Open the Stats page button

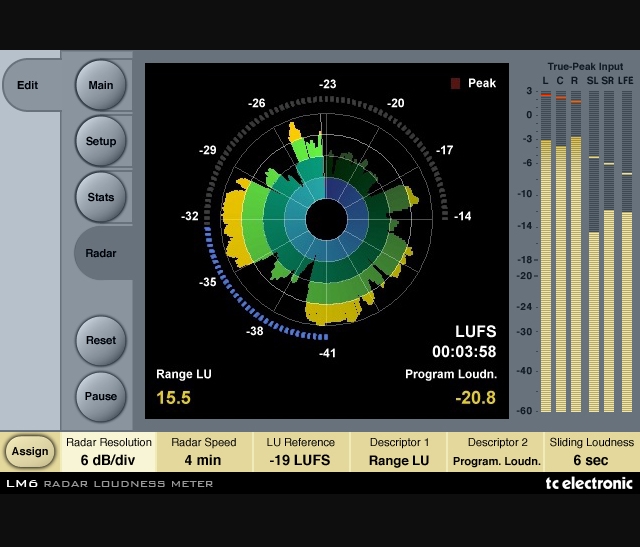[101, 197]
